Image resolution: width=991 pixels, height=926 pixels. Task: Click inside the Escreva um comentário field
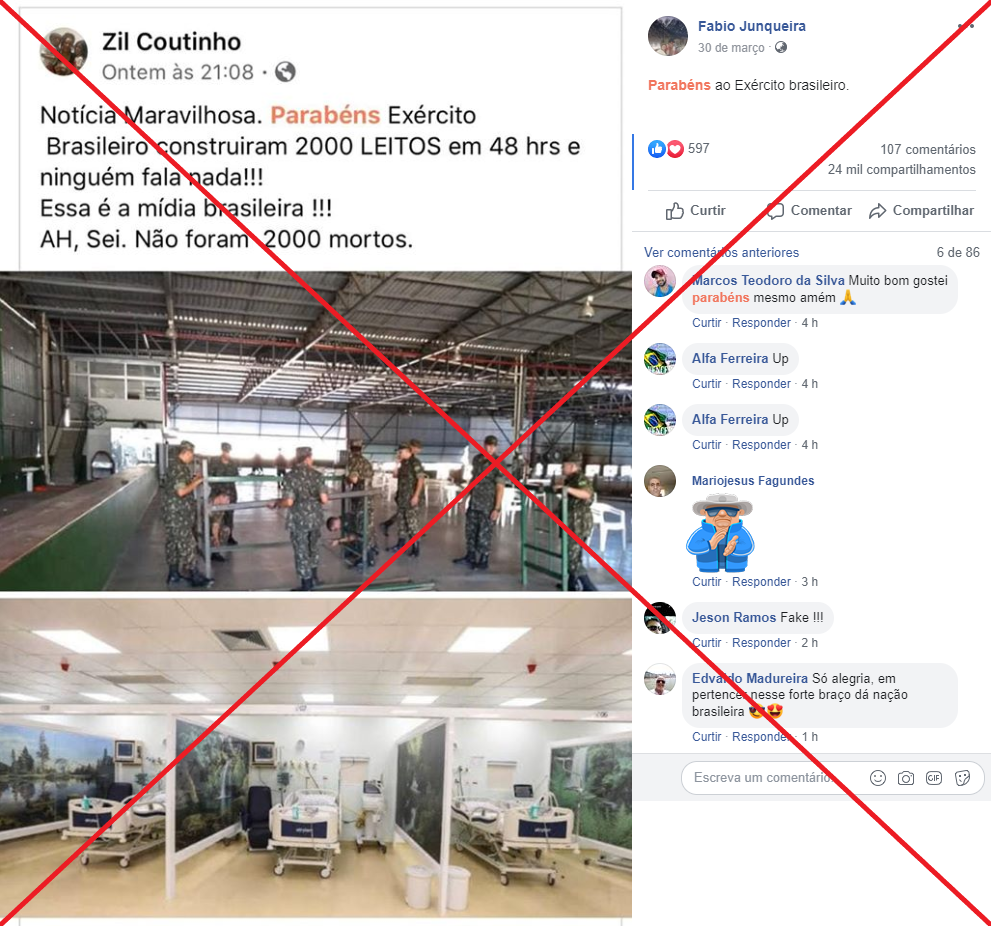(771, 778)
